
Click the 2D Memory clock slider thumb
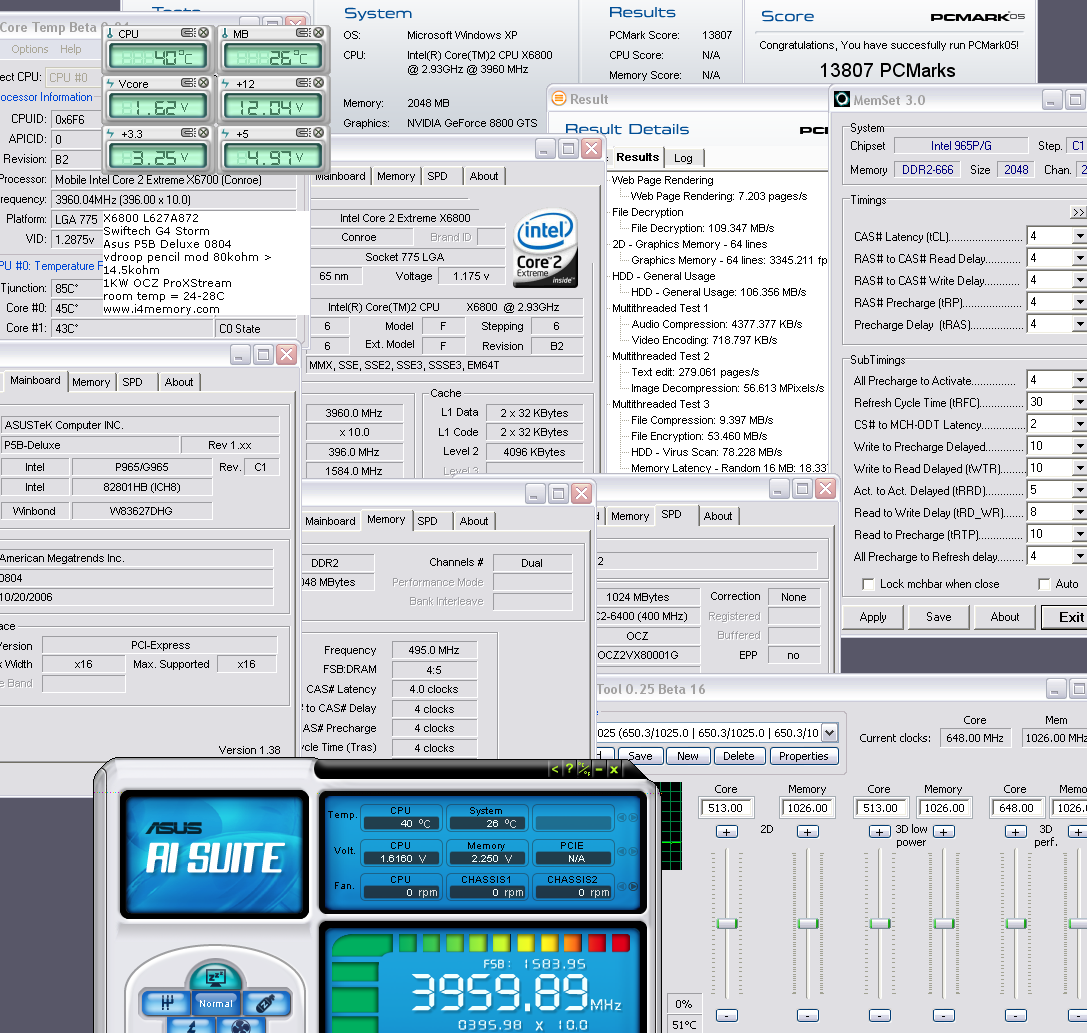808,923
